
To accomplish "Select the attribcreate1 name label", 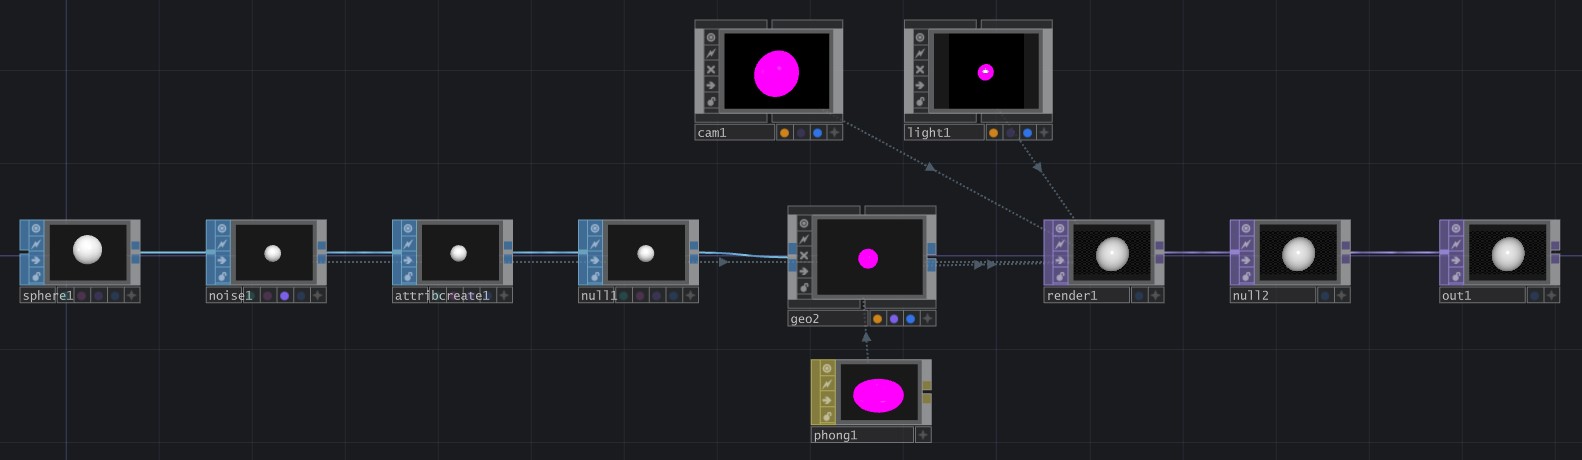I will 442,296.
